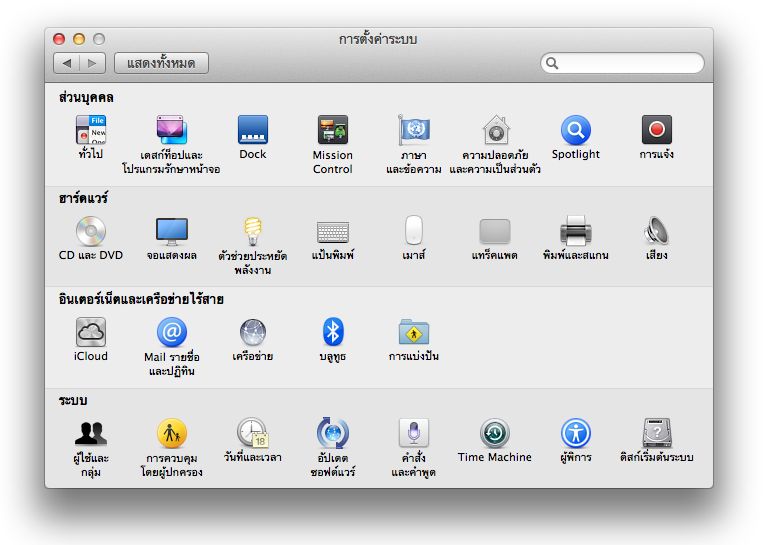Click the อินเตอร์เน็ตและเครือข่ายไร้สาย section heading
The height and width of the screenshot is (545, 763).
coord(141,299)
